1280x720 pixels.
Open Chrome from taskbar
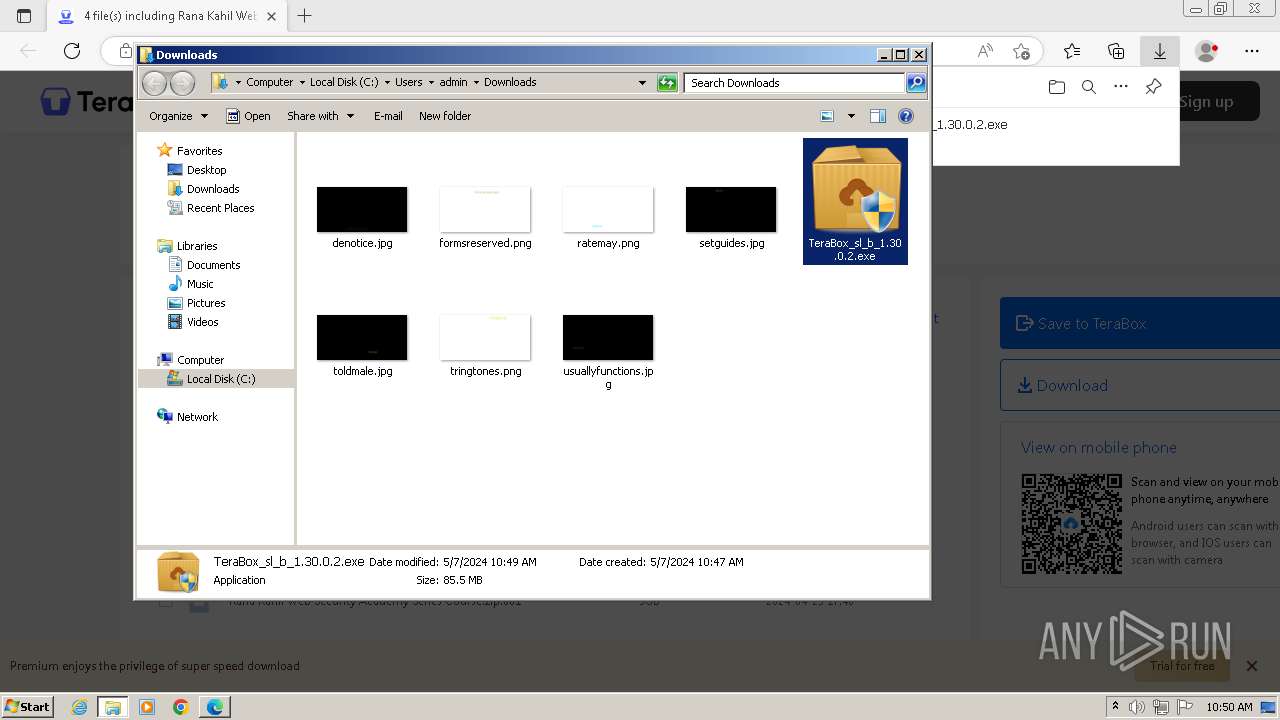coord(180,707)
